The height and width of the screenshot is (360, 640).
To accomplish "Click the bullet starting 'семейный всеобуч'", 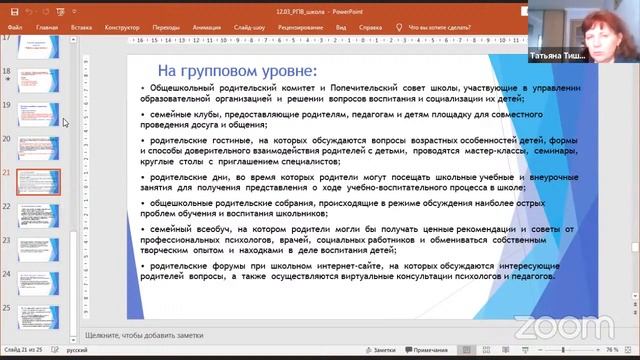I will click(x=357, y=240).
